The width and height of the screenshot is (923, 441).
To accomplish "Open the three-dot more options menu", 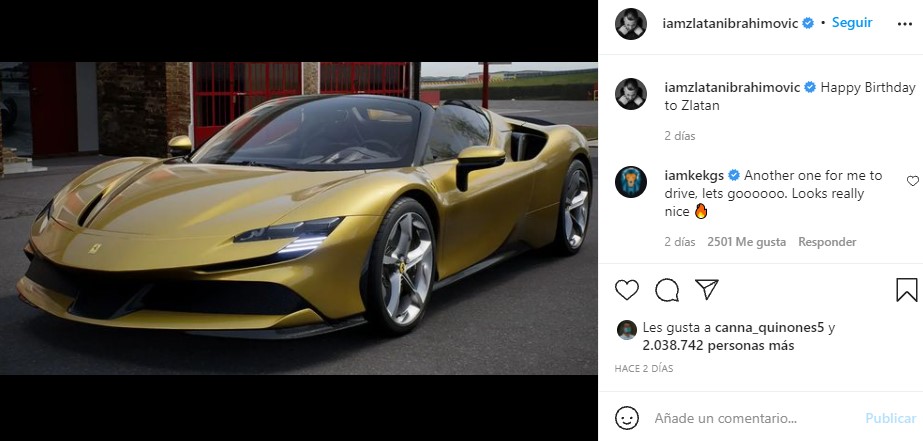I will pos(904,24).
